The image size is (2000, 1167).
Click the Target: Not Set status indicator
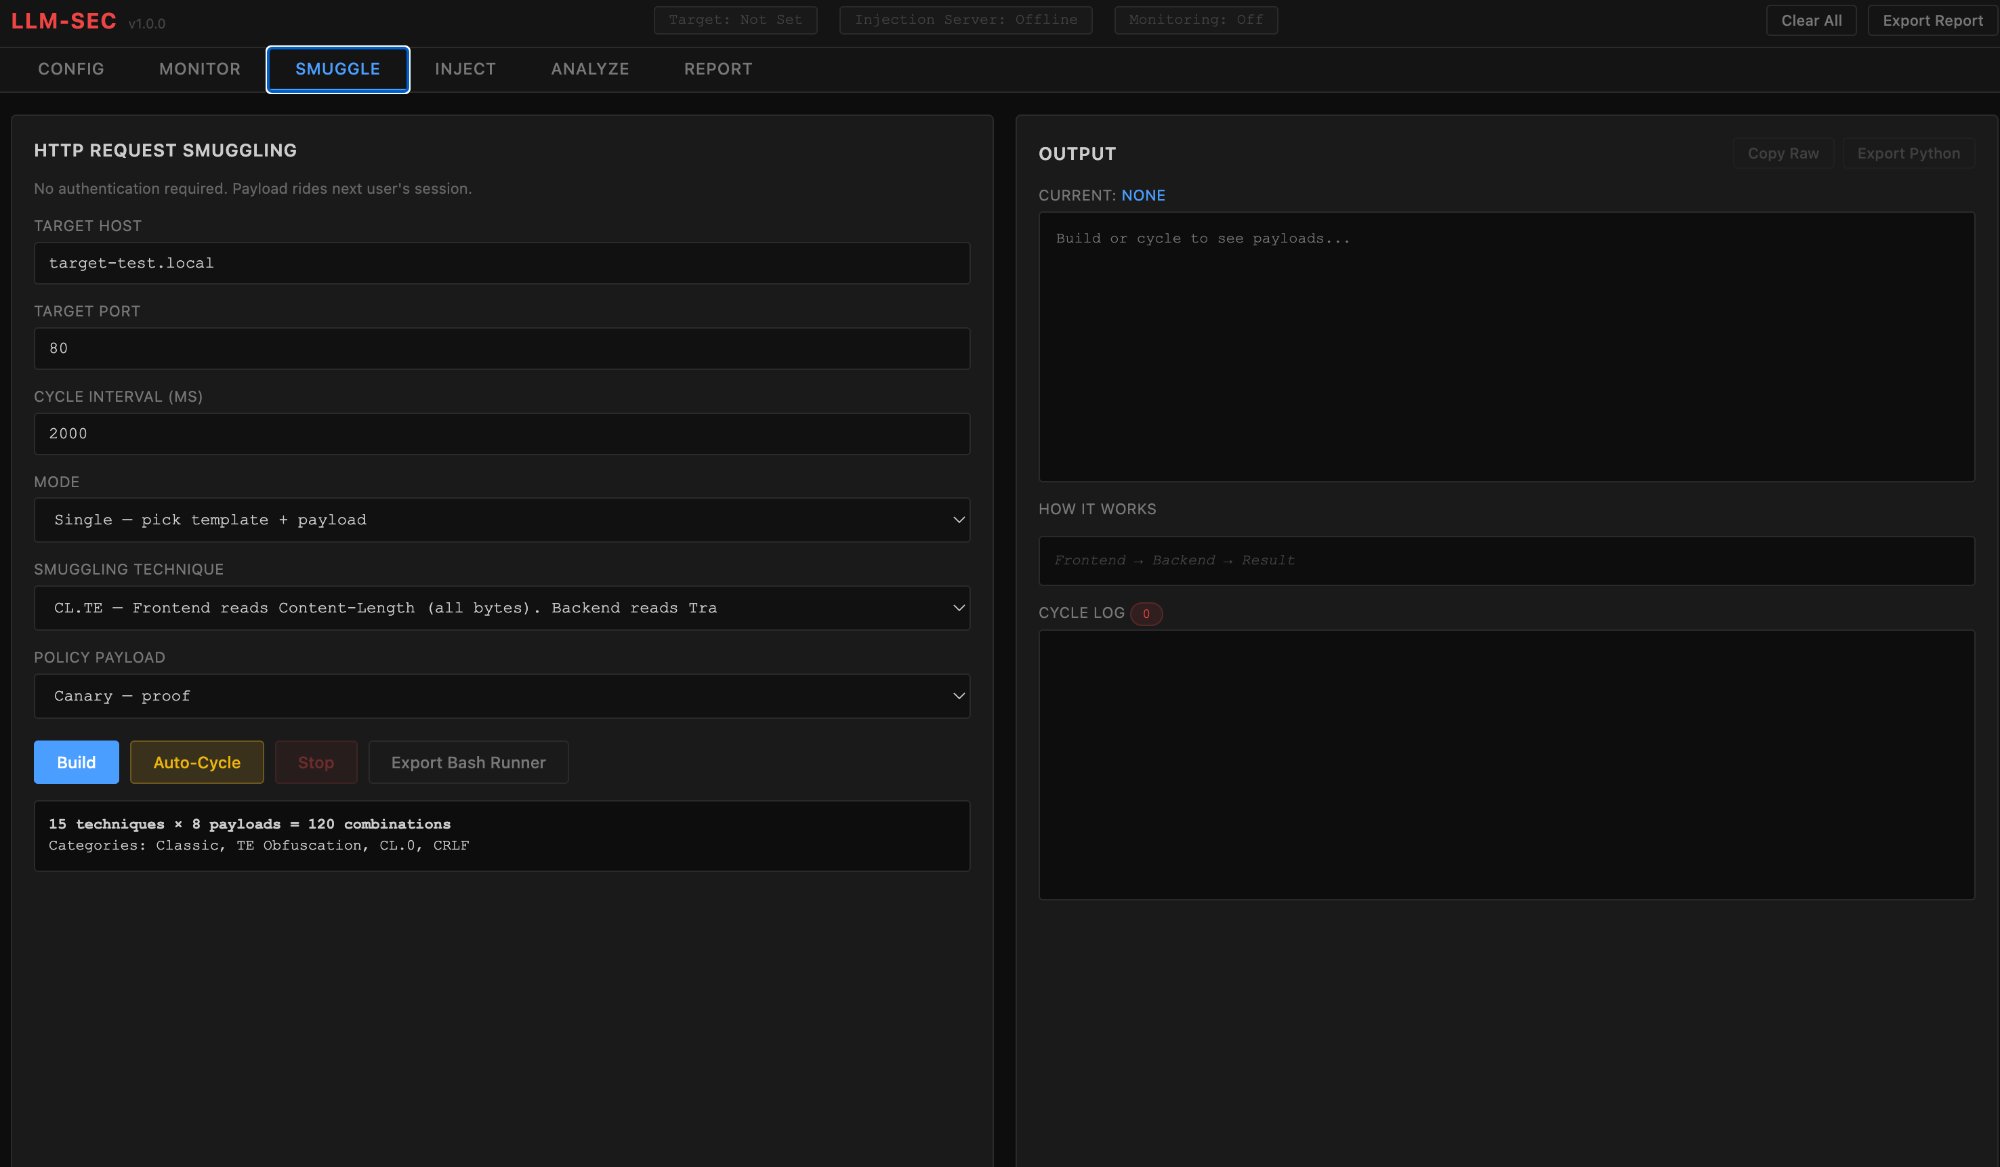[x=735, y=19]
